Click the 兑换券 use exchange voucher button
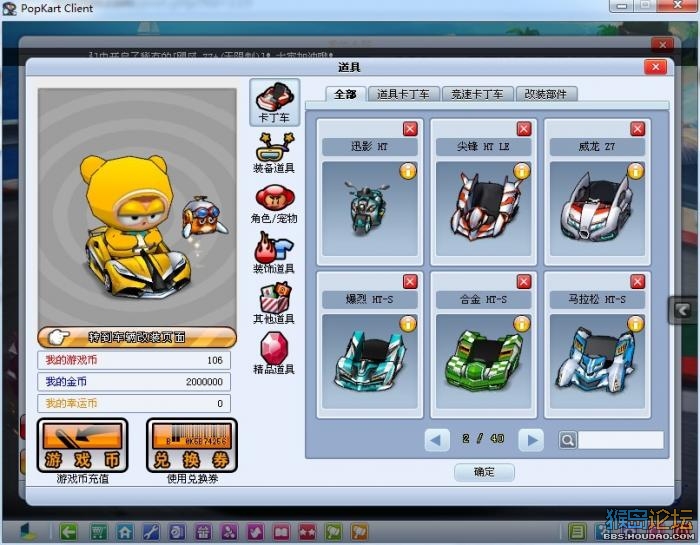This screenshot has height=545, width=700. coord(192,445)
